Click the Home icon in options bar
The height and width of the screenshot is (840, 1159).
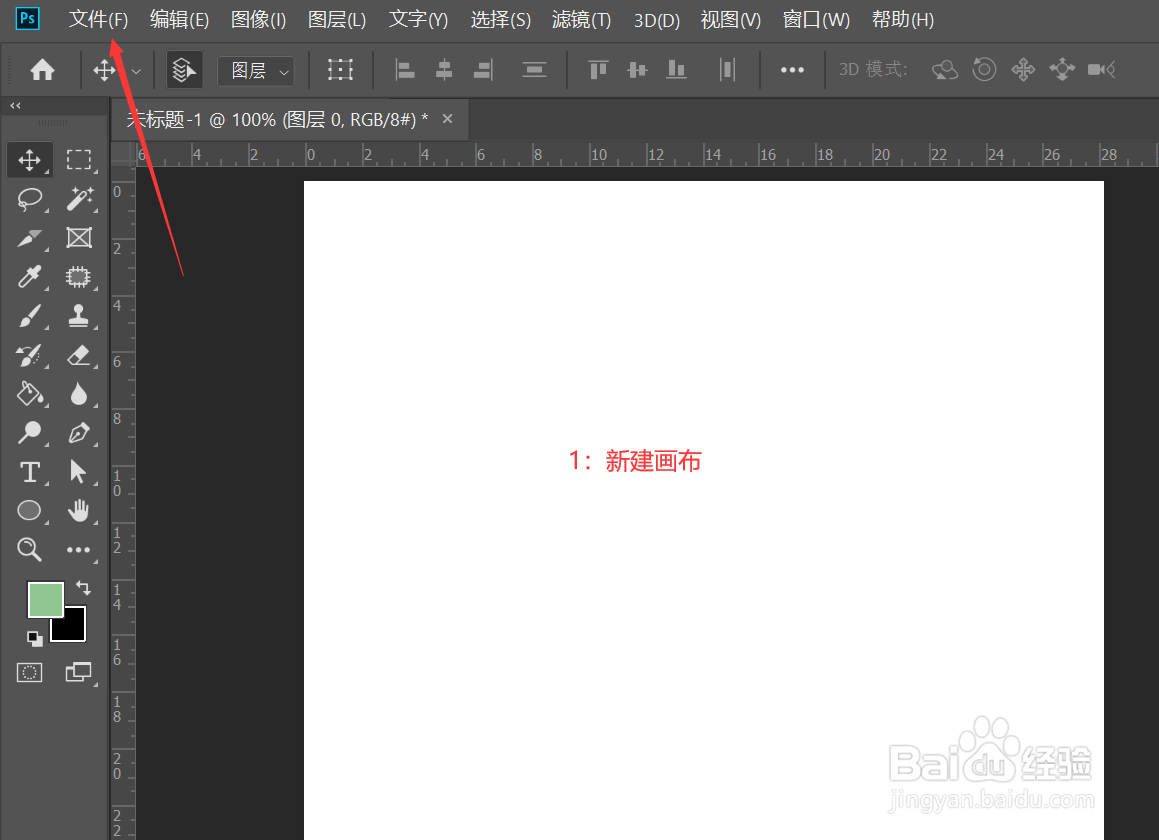42,70
